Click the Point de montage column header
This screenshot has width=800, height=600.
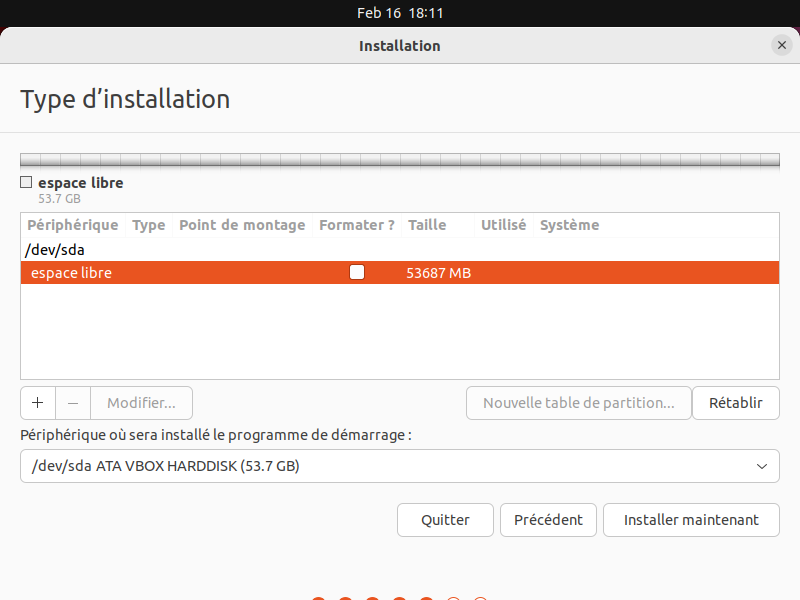click(x=242, y=225)
